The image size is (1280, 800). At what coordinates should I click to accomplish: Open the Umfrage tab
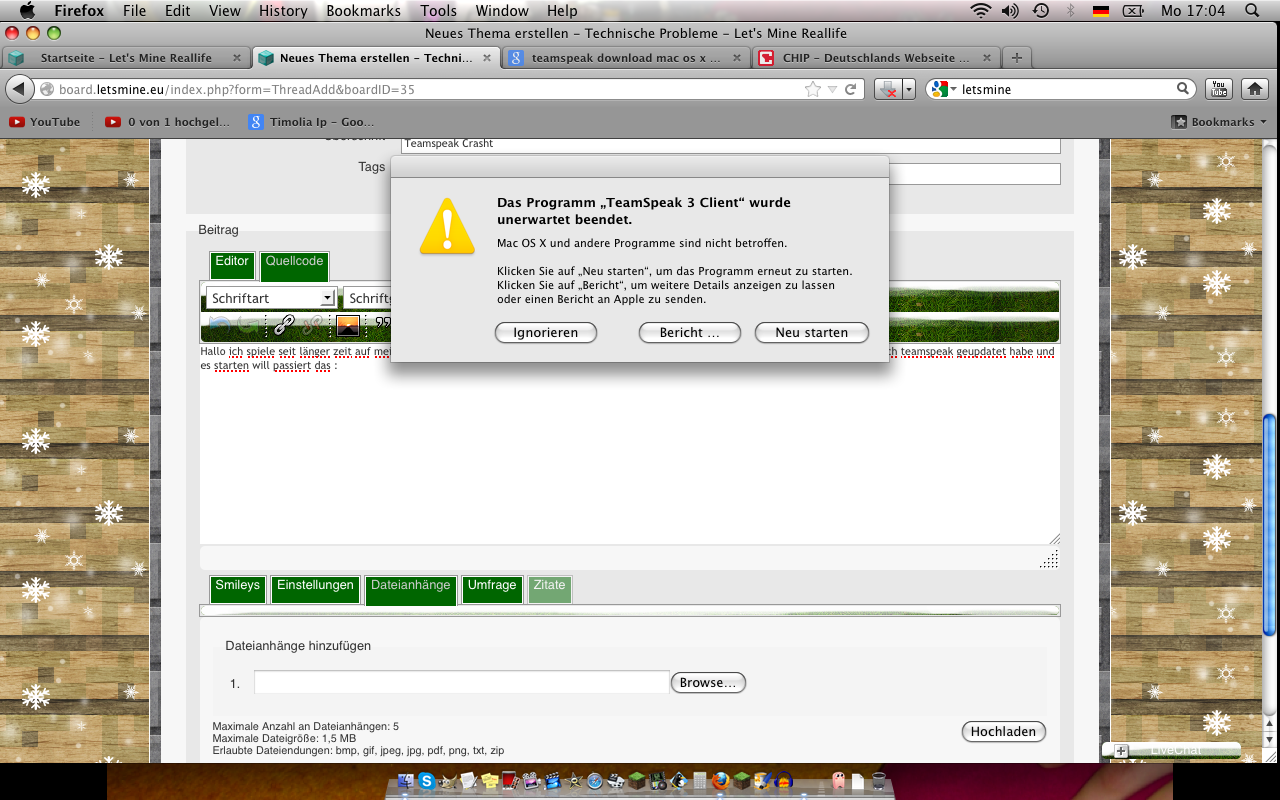tap(492, 590)
